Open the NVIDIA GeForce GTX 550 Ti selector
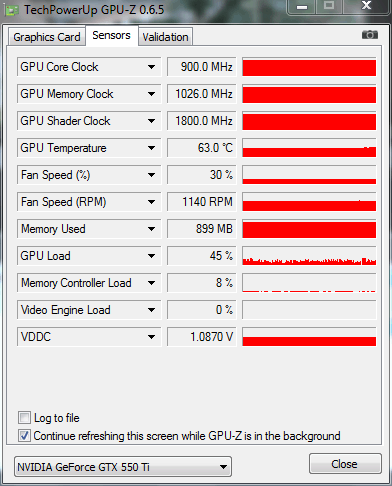This screenshot has height=486, width=392. pyautogui.click(x=123, y=467)
